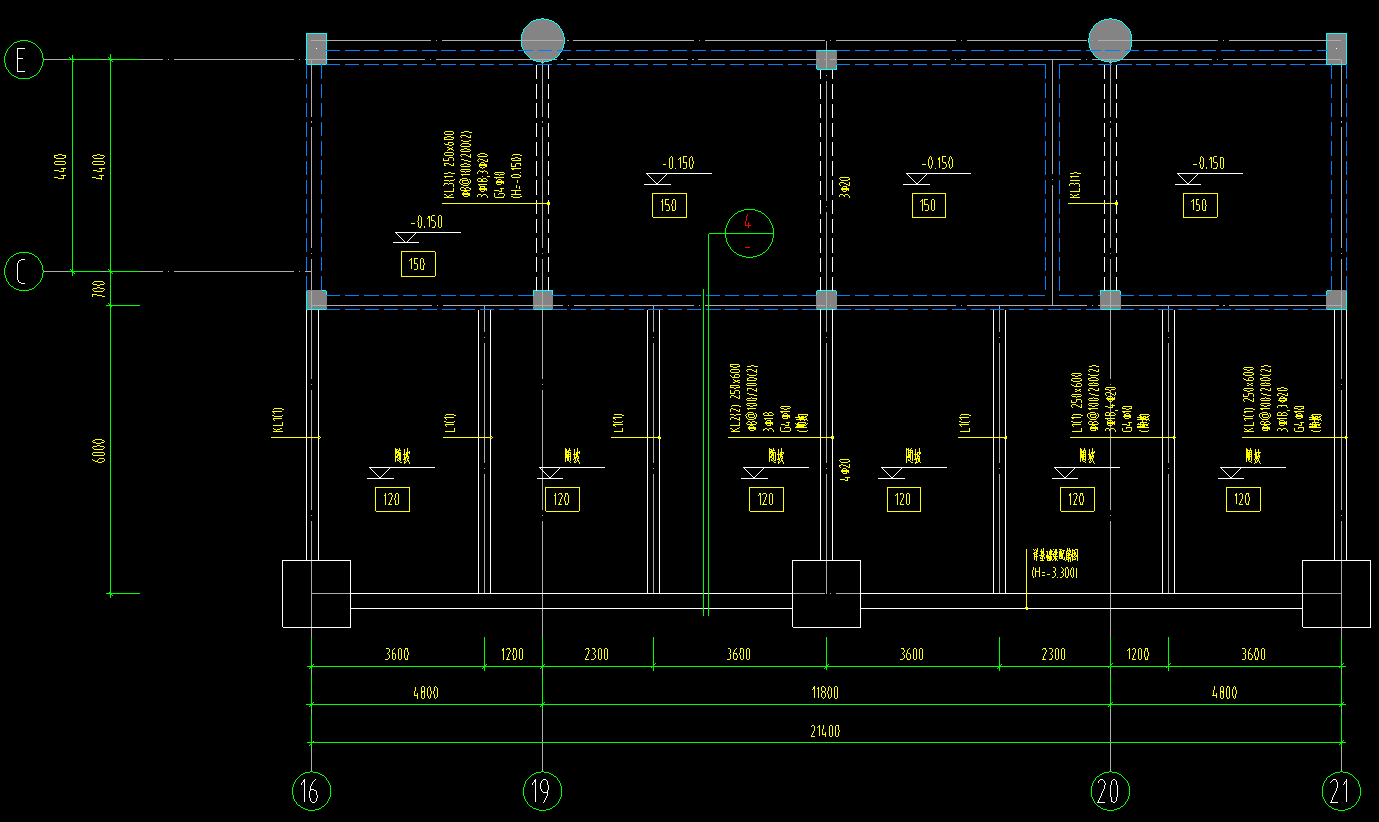
Task: Select the 3600 dimension ending at axis 21
Action: pos(1253,655)
